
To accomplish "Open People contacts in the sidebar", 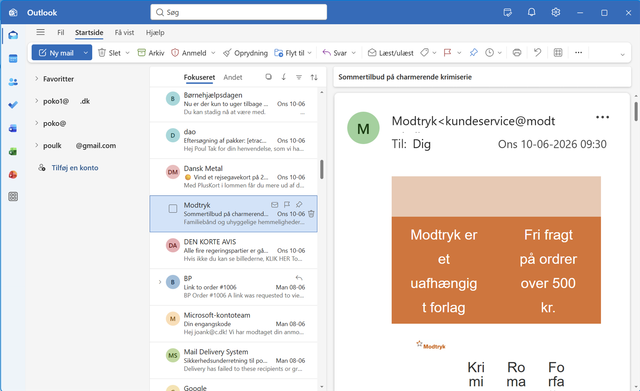I will tap(13, 82).
